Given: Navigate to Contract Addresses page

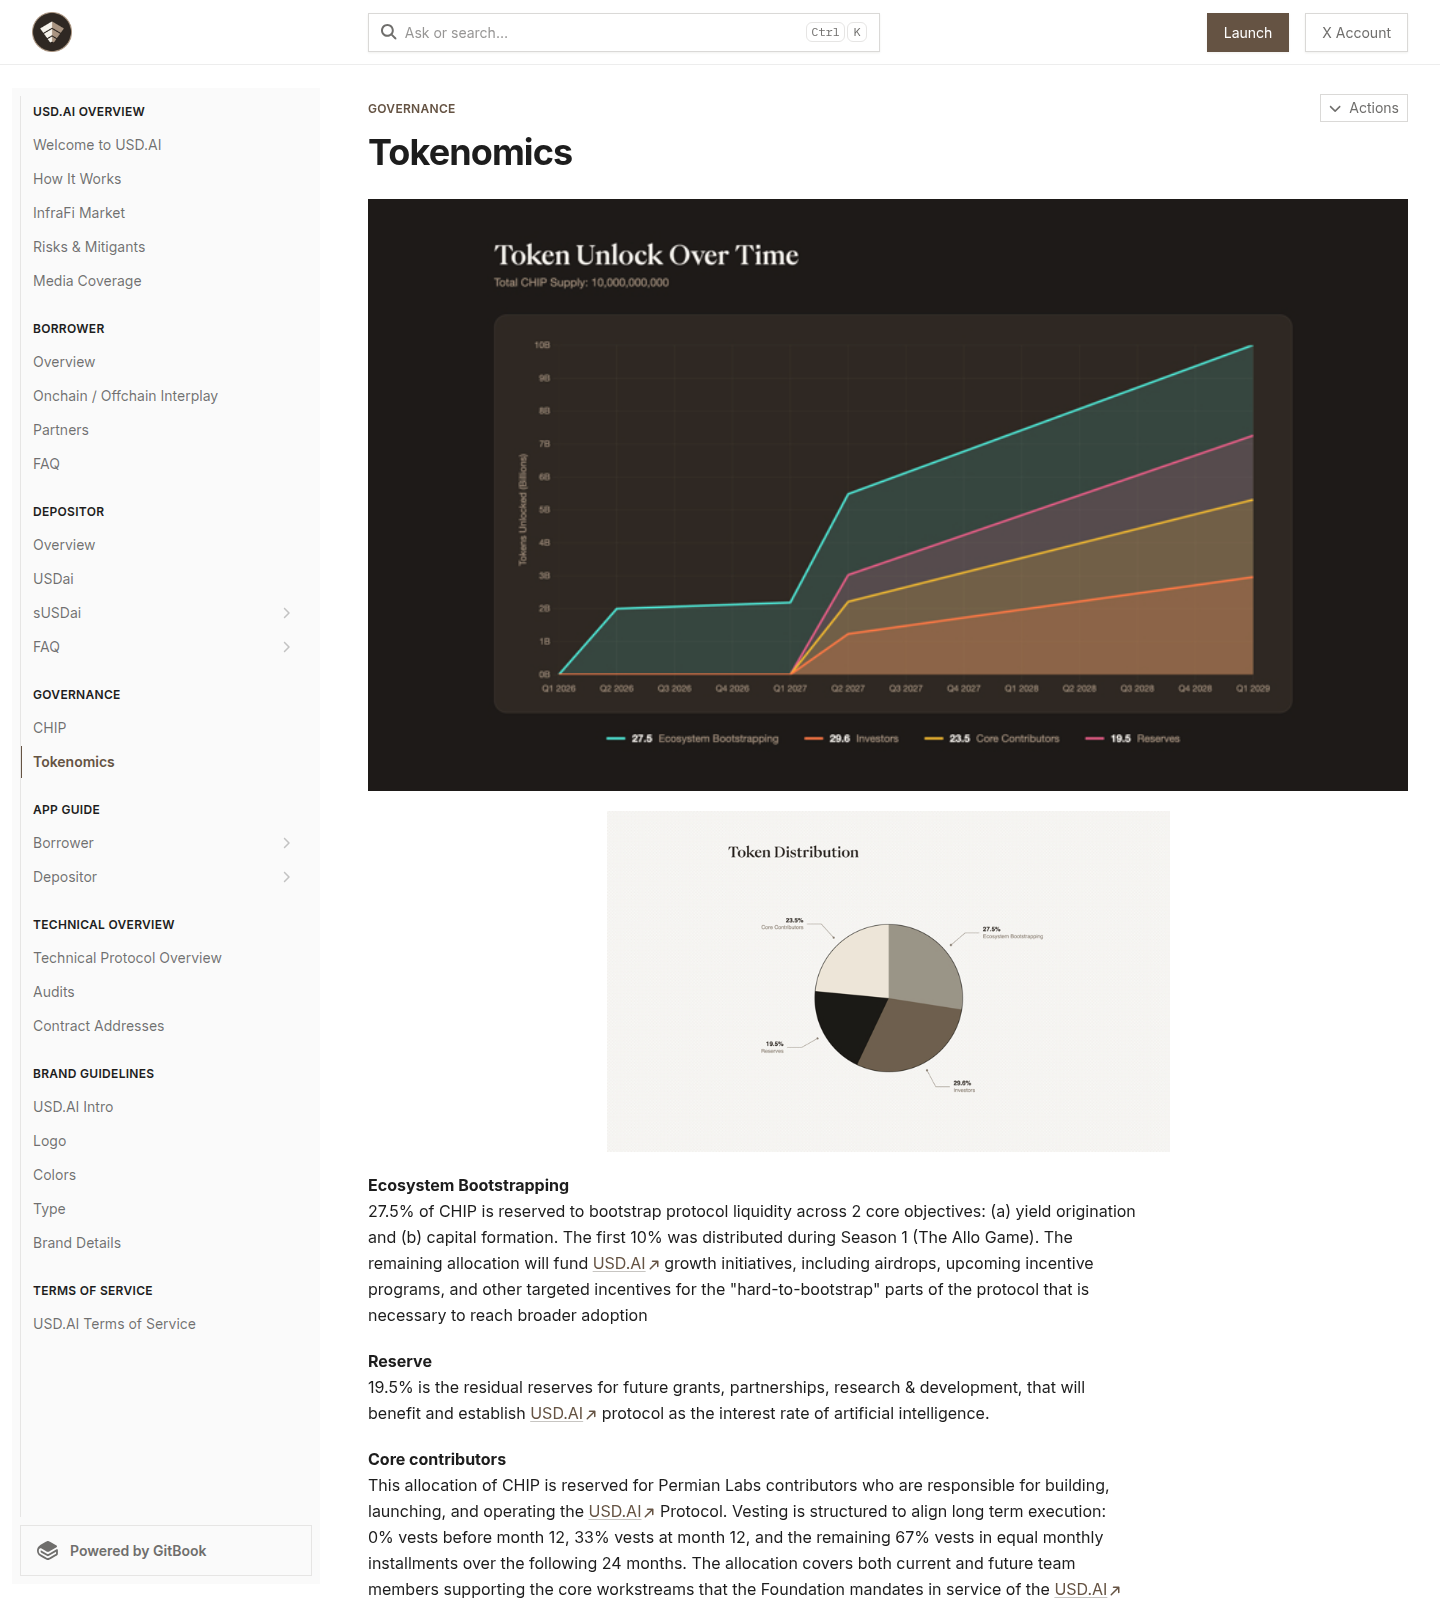Looking at the screenshot, I should [99, 1026].
